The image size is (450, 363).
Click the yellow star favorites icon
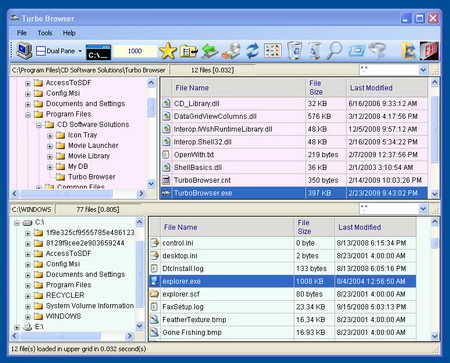click(168, 51)
